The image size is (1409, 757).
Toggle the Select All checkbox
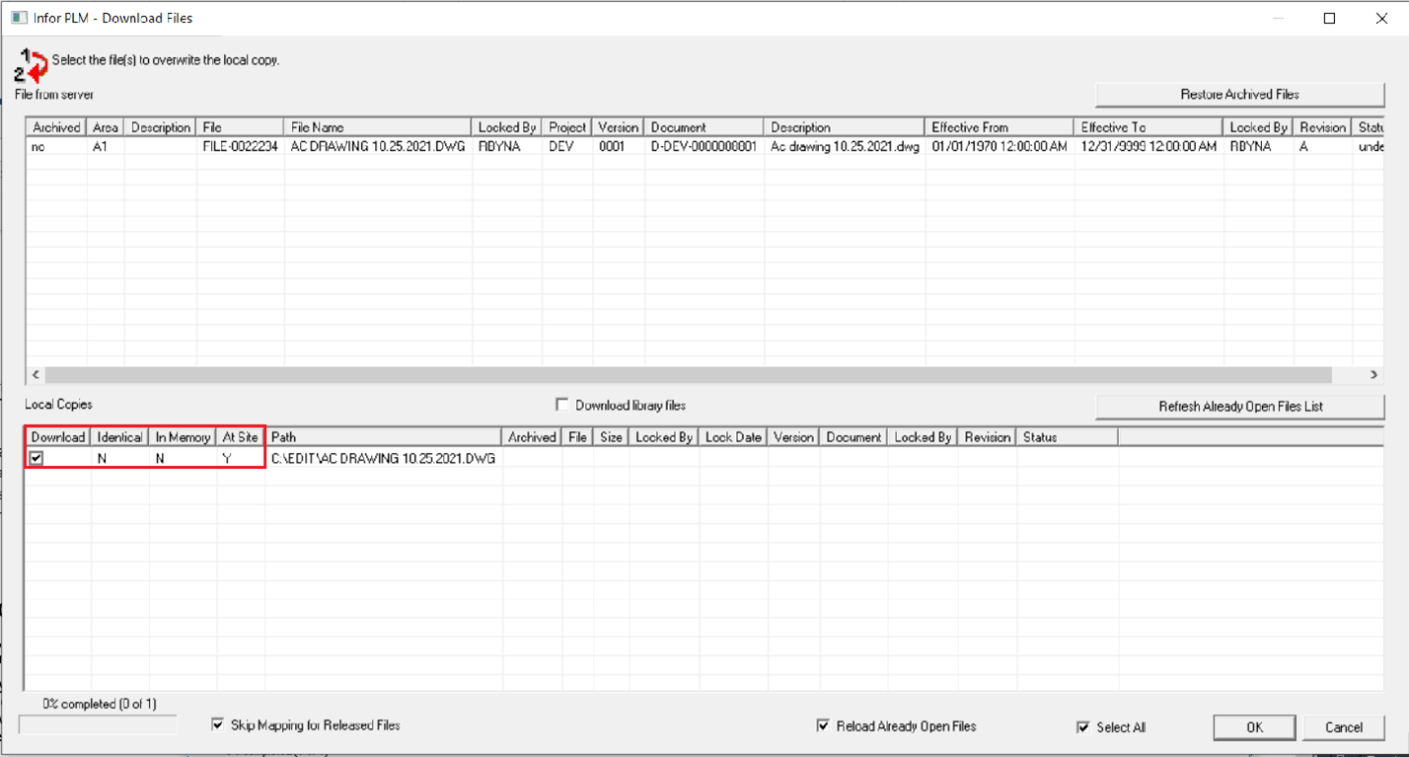pos(1083,727)
